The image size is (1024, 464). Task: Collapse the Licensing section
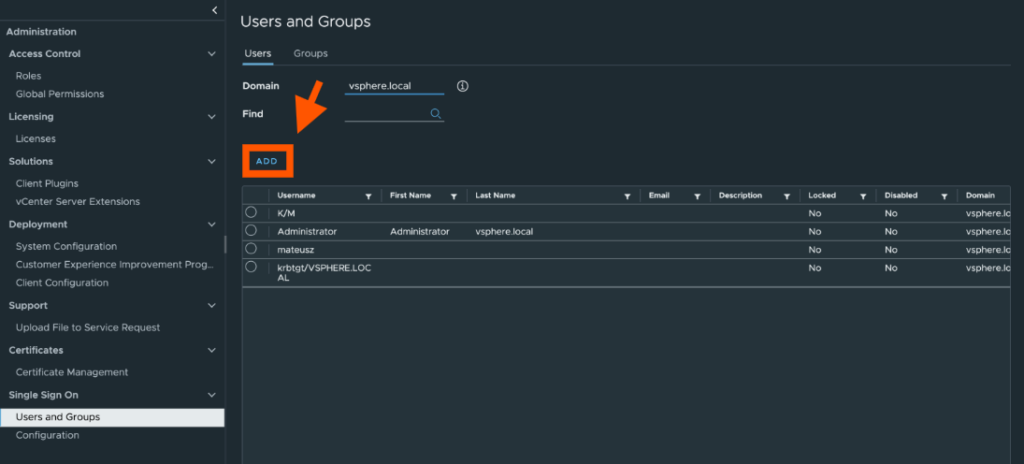pyautogui.click(x=211, y=117)
